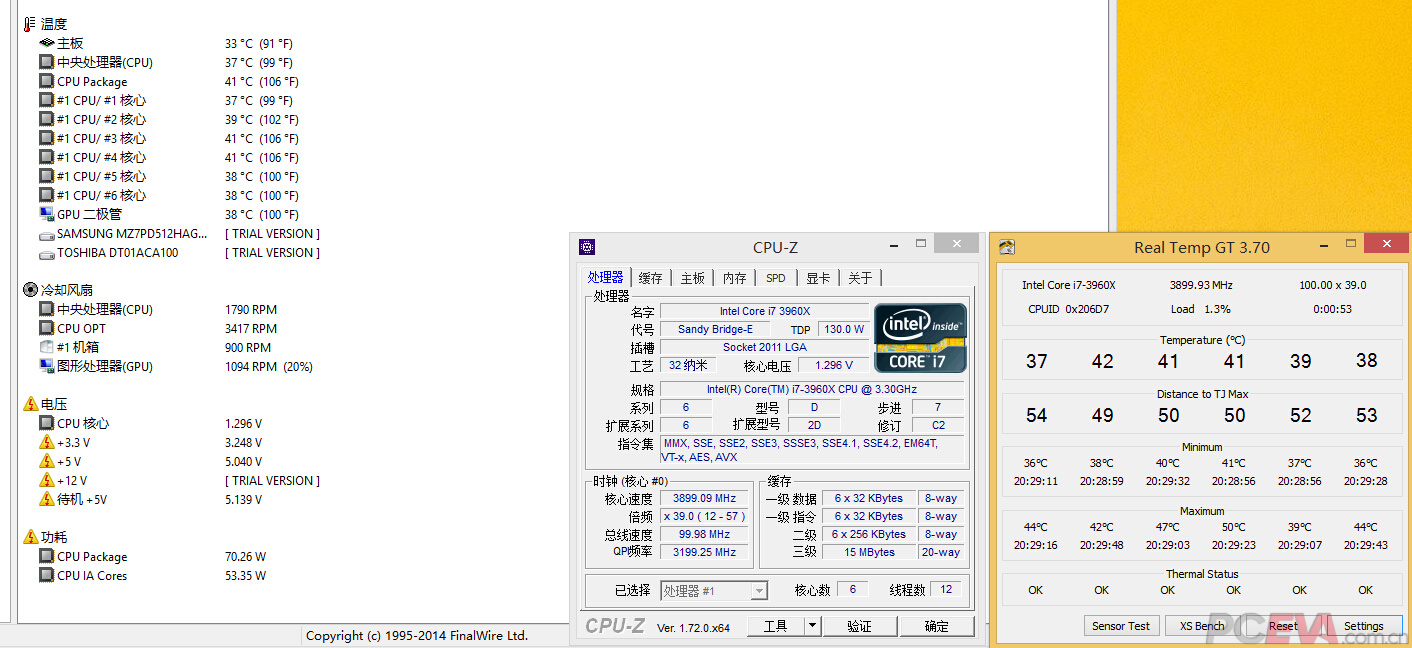
Task: Open the 工具 dropdown arrow in CPU-Z
Action: (x=814, y=625)
